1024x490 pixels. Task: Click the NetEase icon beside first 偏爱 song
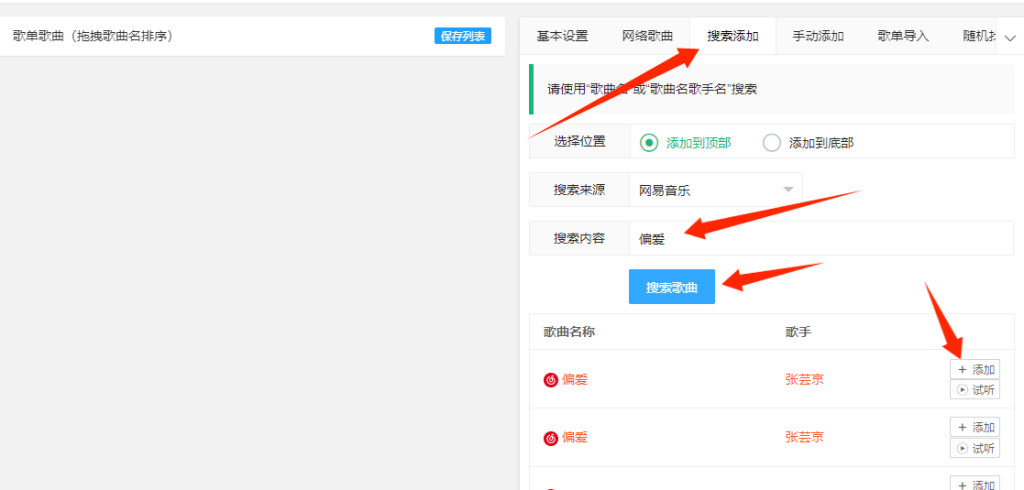click(x=550, y=380)
